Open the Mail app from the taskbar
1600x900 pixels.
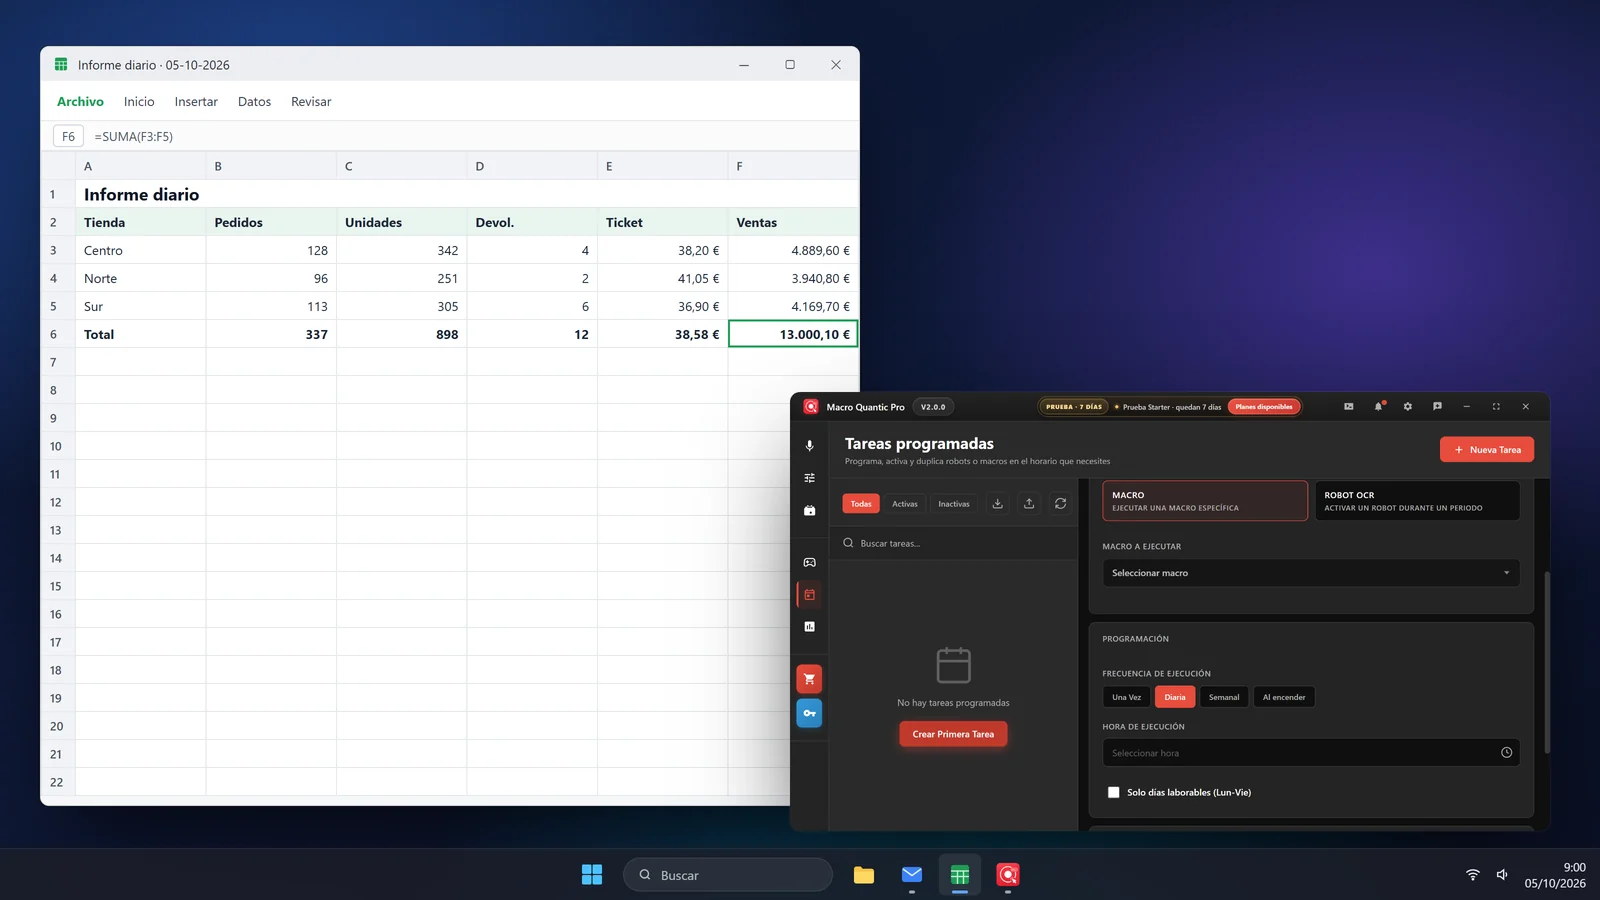(912, 875)
